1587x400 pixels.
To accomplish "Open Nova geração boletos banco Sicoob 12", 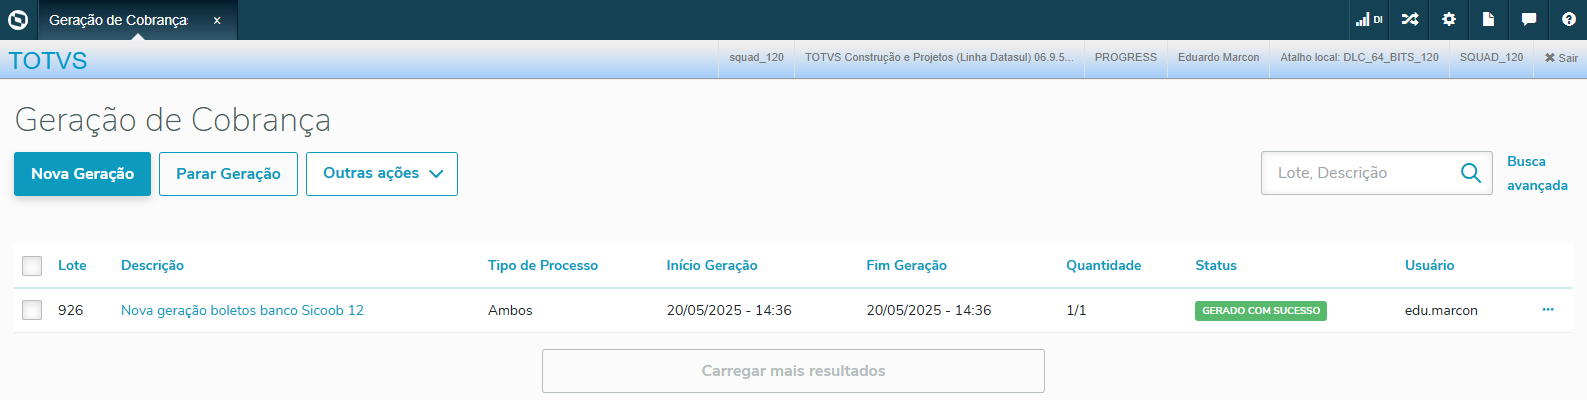I will click(242, 310).
